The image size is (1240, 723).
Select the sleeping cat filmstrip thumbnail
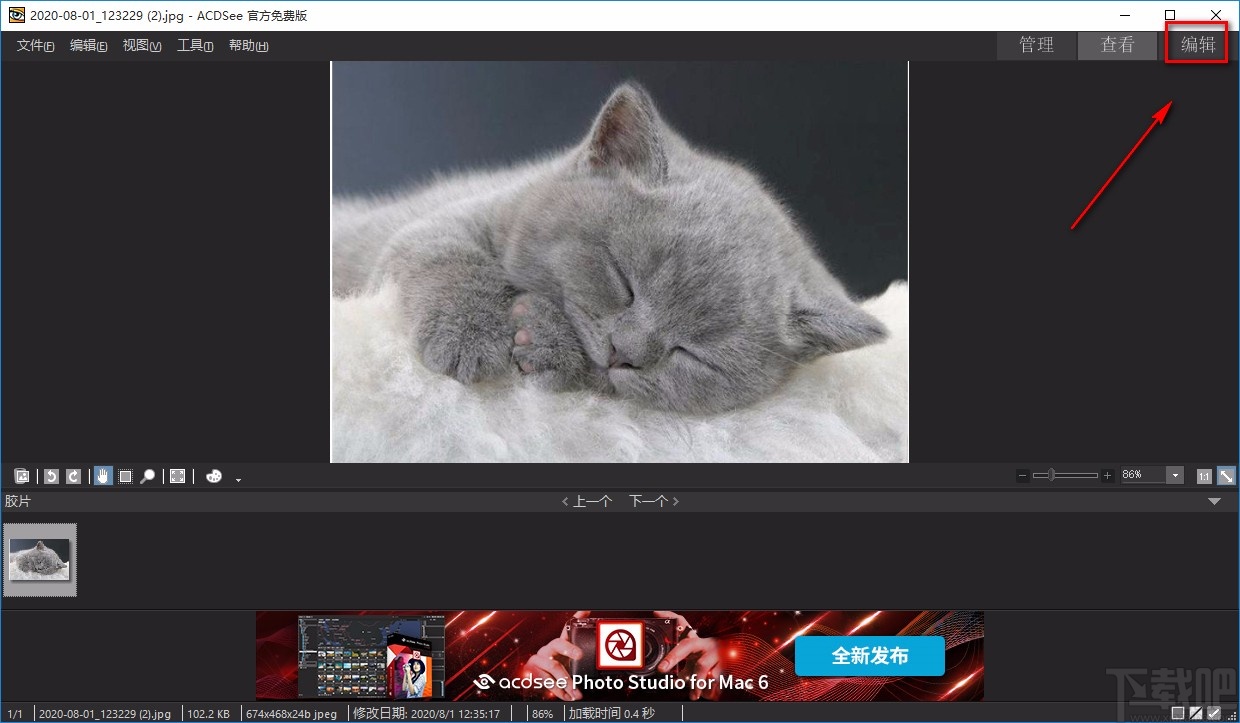(40, 560)
